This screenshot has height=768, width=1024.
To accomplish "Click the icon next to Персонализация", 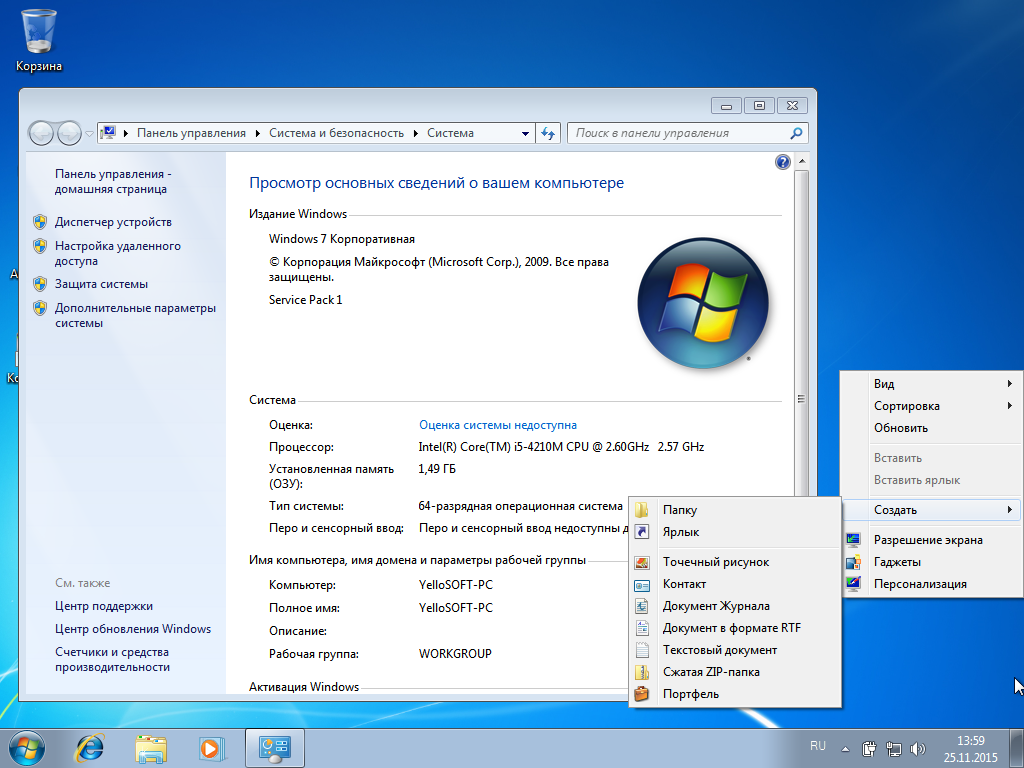I will 853,584.
